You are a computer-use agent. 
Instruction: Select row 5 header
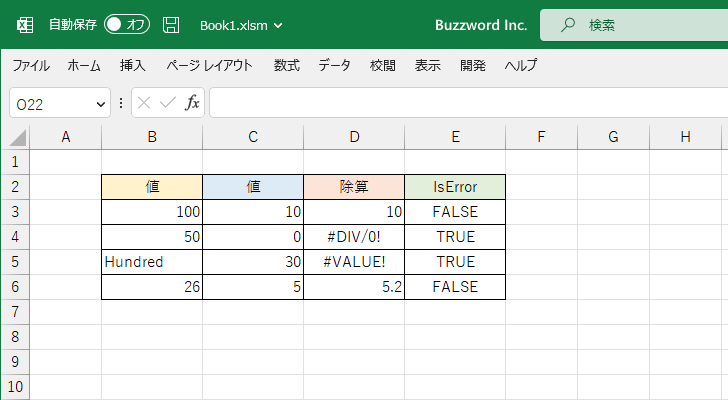click(14, 261)
